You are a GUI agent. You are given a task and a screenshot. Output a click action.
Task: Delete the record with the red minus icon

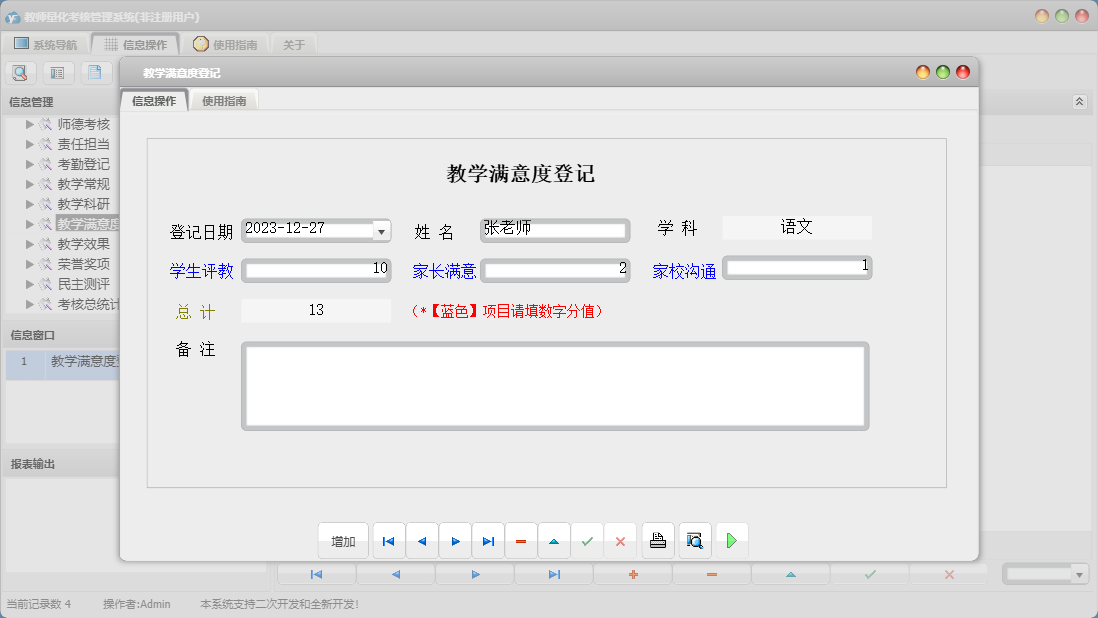coord(521,540)
